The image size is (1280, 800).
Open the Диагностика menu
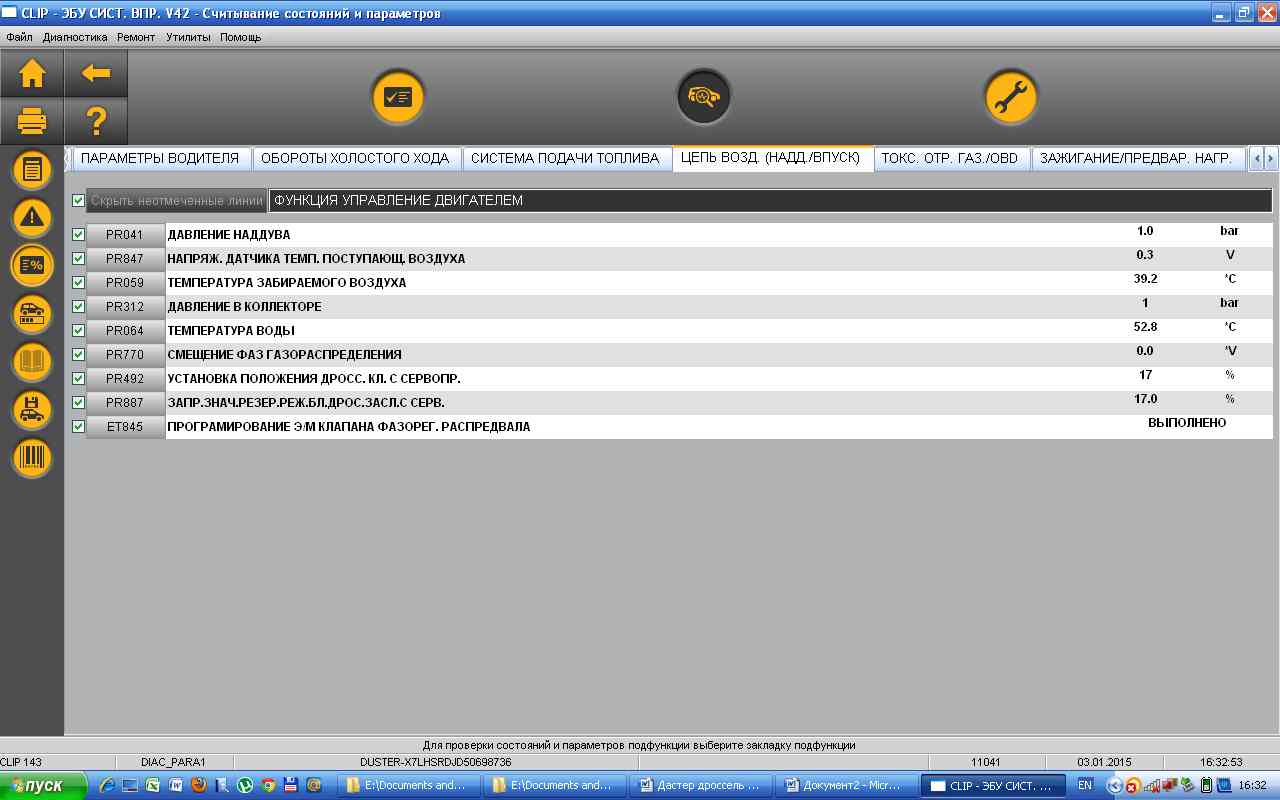(75, 37)
